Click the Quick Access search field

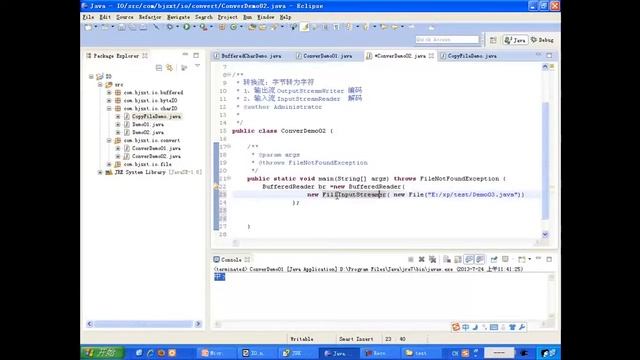[x=447, y=40]
